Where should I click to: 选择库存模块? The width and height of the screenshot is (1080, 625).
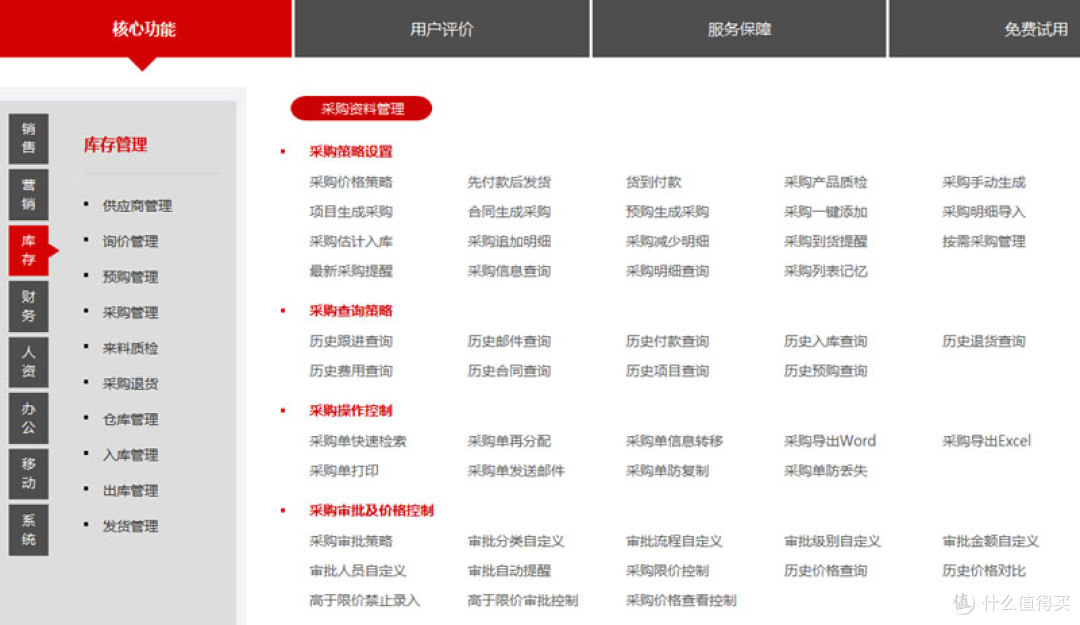point(27,251)
